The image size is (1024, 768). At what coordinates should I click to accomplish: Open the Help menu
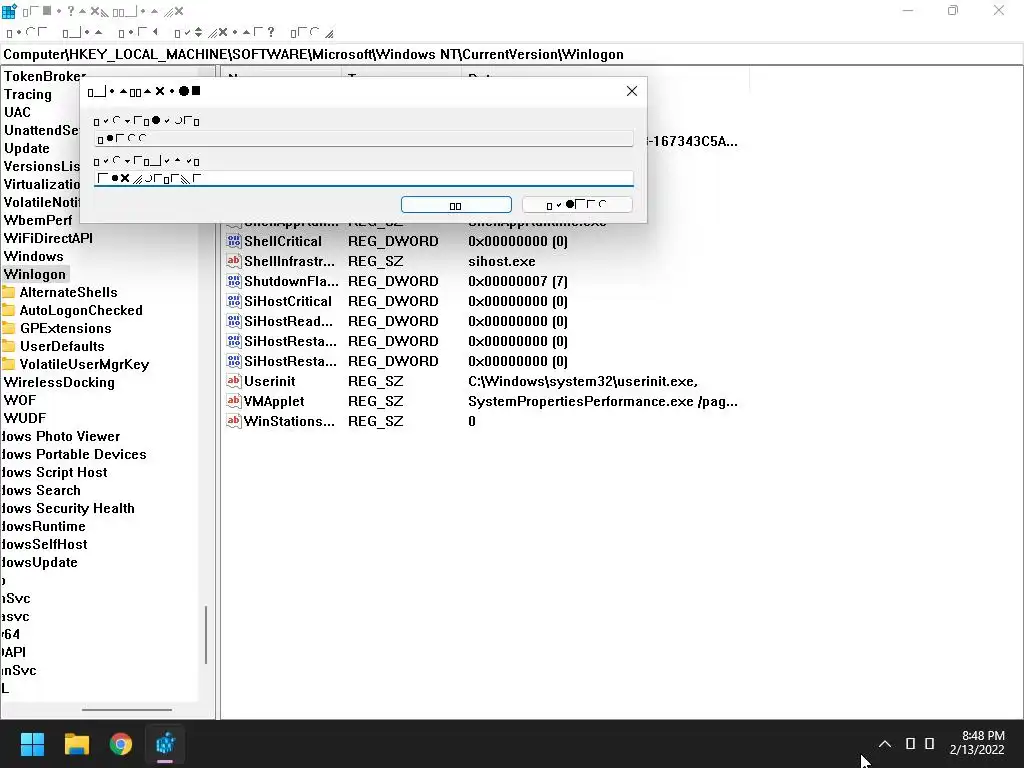312,32
